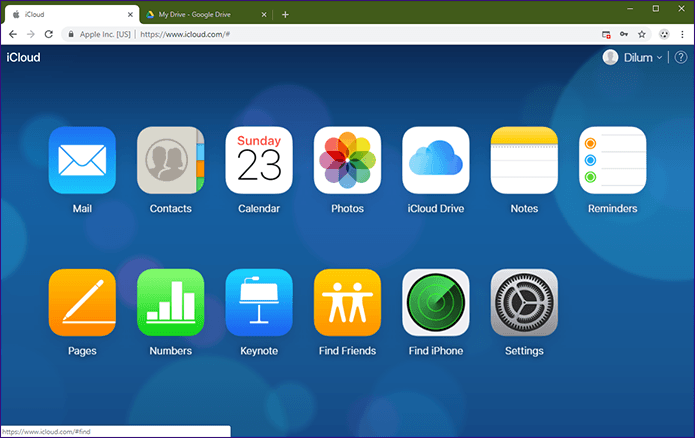695x438 pixels.
Task: Click the Reminders label text
Action: 613,208
